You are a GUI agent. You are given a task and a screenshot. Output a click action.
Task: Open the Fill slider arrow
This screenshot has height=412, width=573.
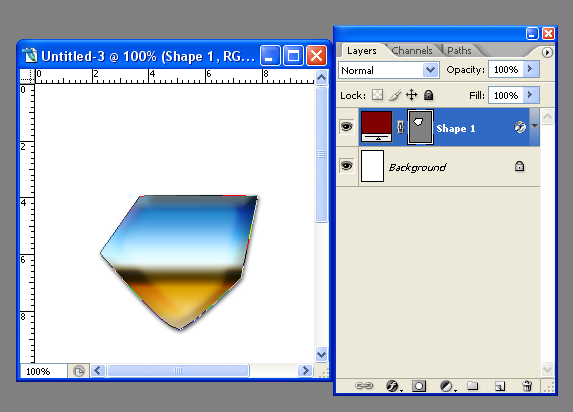531,95
